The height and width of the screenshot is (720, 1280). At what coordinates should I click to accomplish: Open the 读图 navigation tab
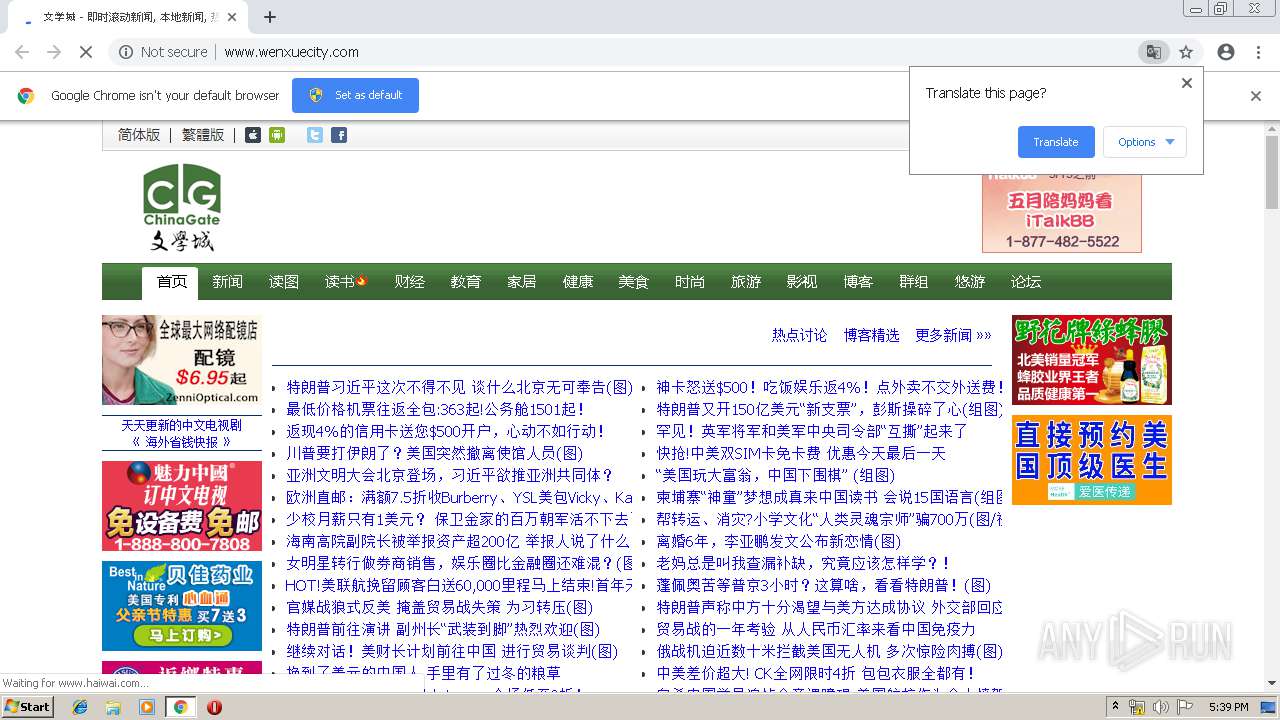click(283, 282)
